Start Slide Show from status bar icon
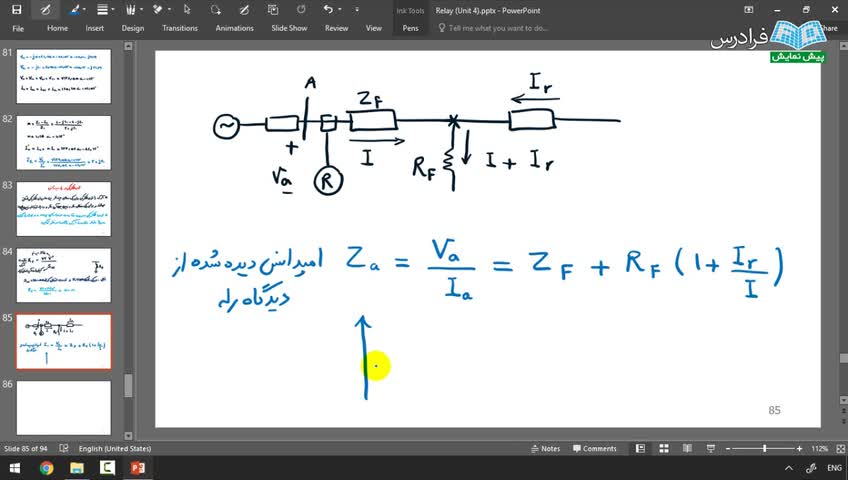The image size is (848, 480). click(711, 449)
